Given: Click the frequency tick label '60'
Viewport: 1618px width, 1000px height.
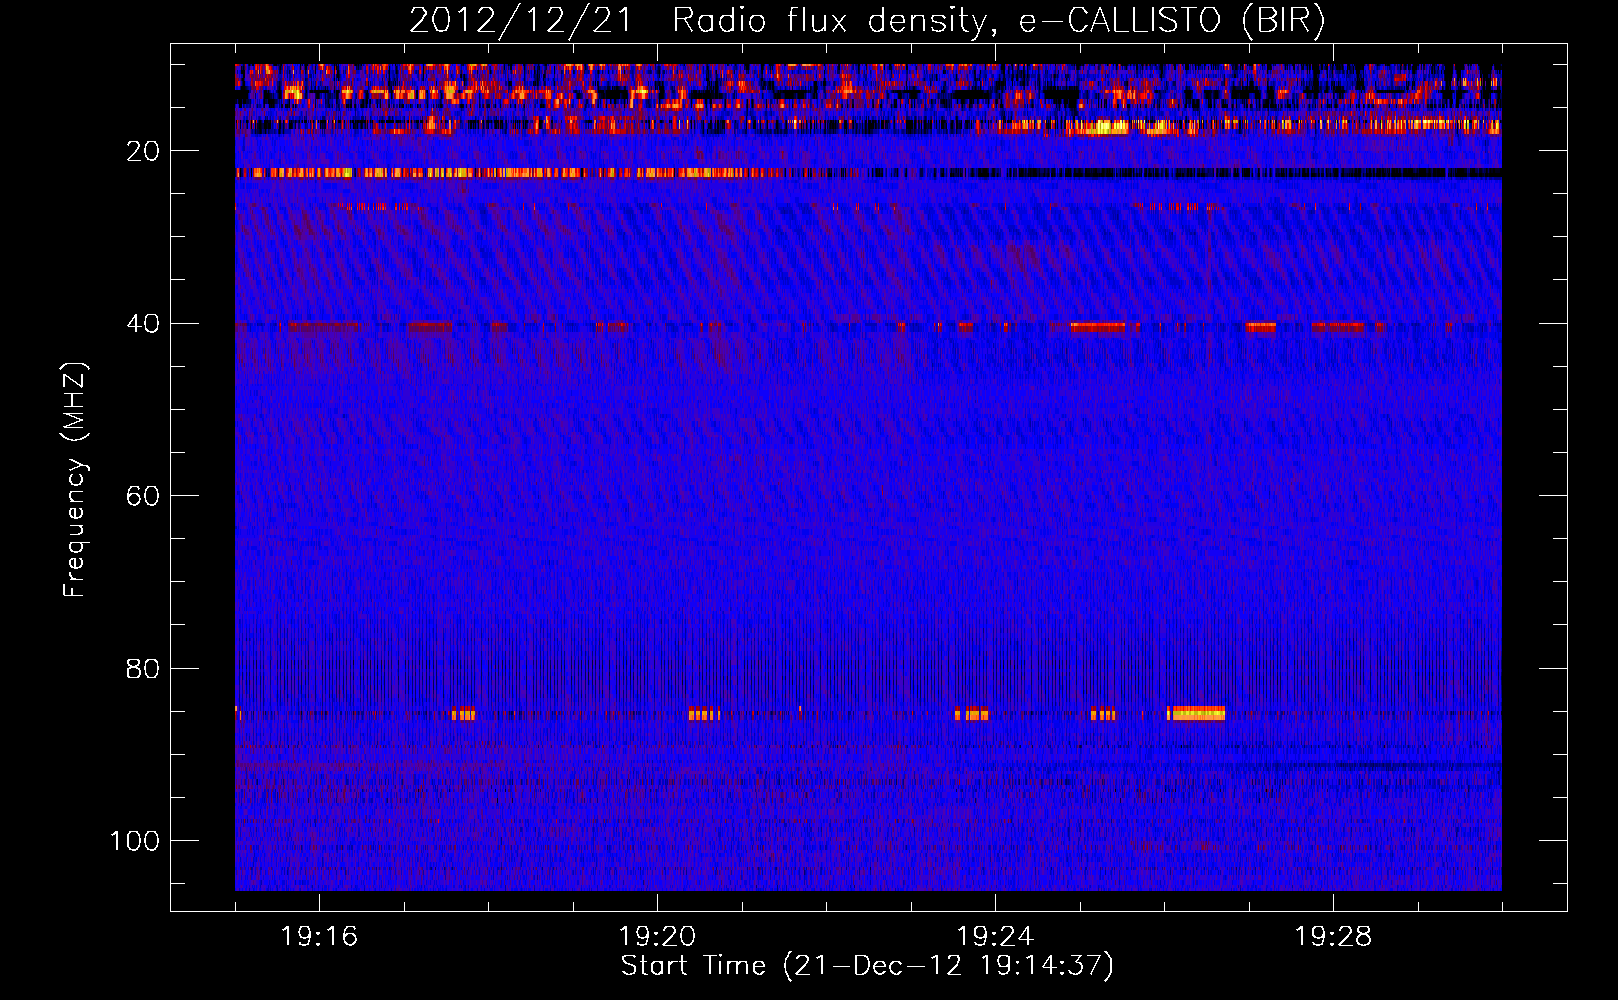Looking at the screenshot, I should [143, 496].
